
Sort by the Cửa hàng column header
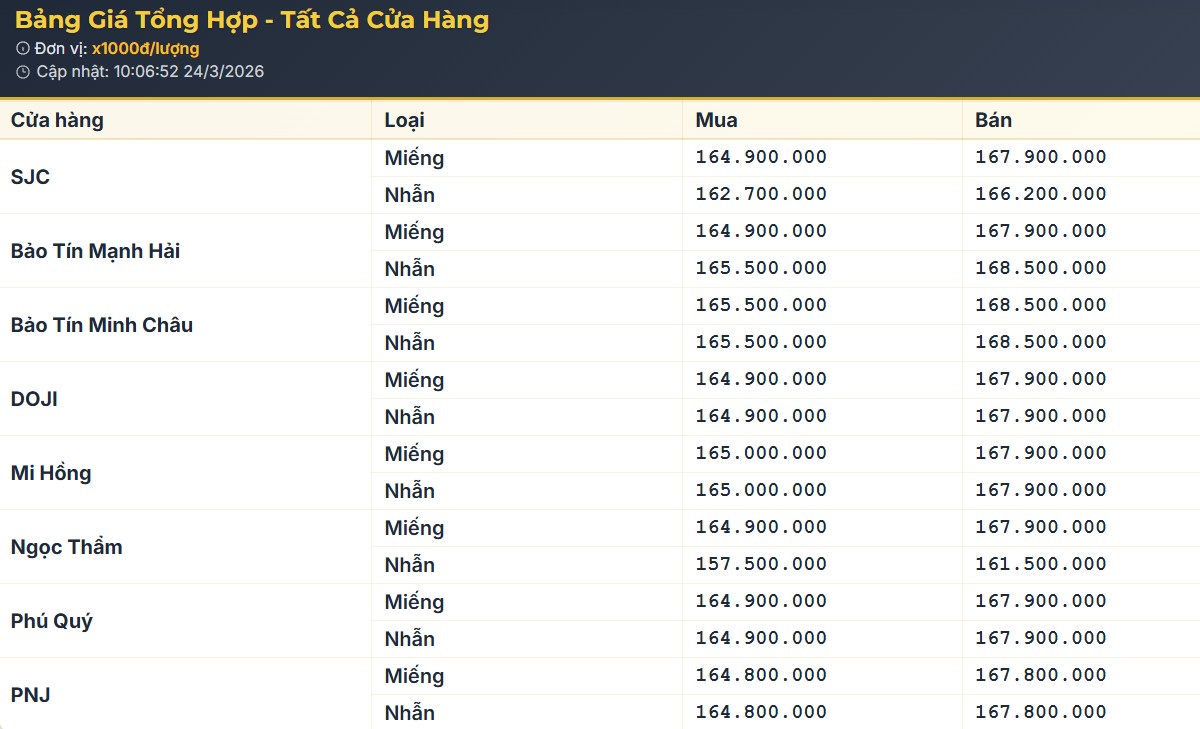point(57,120)
